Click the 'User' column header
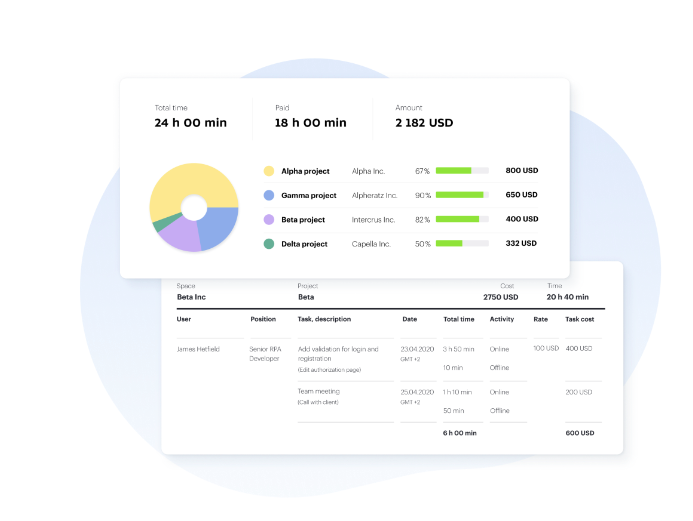This screenshot has height=521, width=693. (184, 319)
